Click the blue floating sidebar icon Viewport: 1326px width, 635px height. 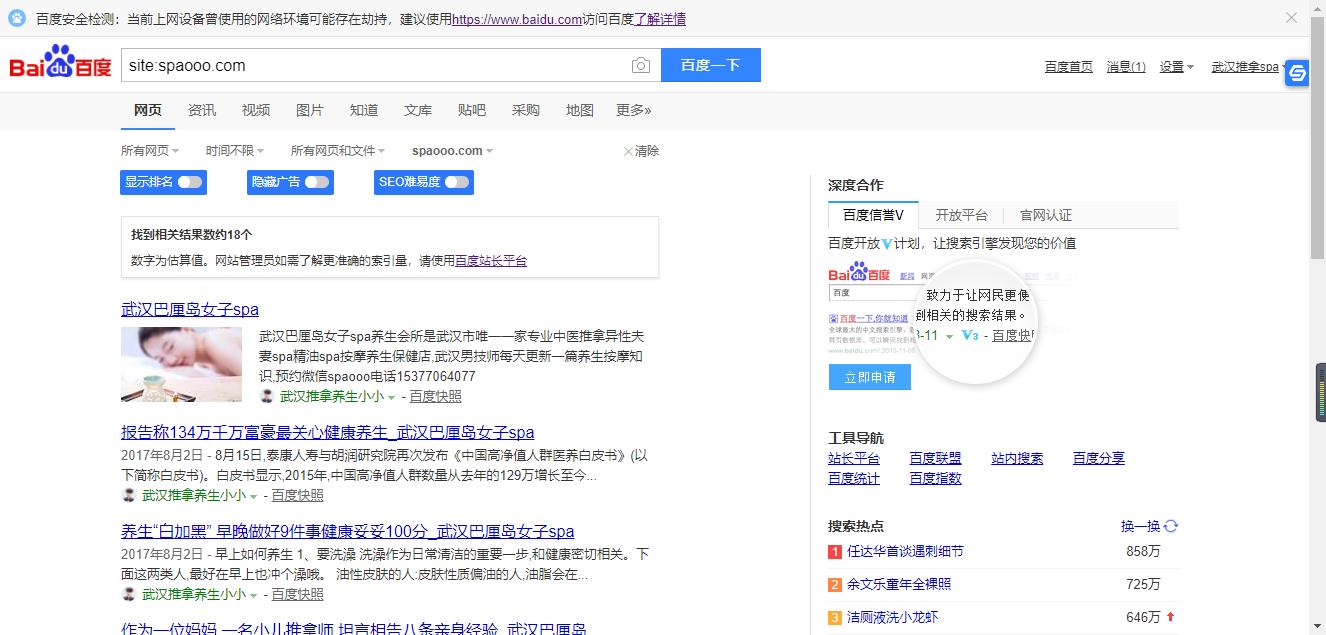click(x=1296, y=72)
